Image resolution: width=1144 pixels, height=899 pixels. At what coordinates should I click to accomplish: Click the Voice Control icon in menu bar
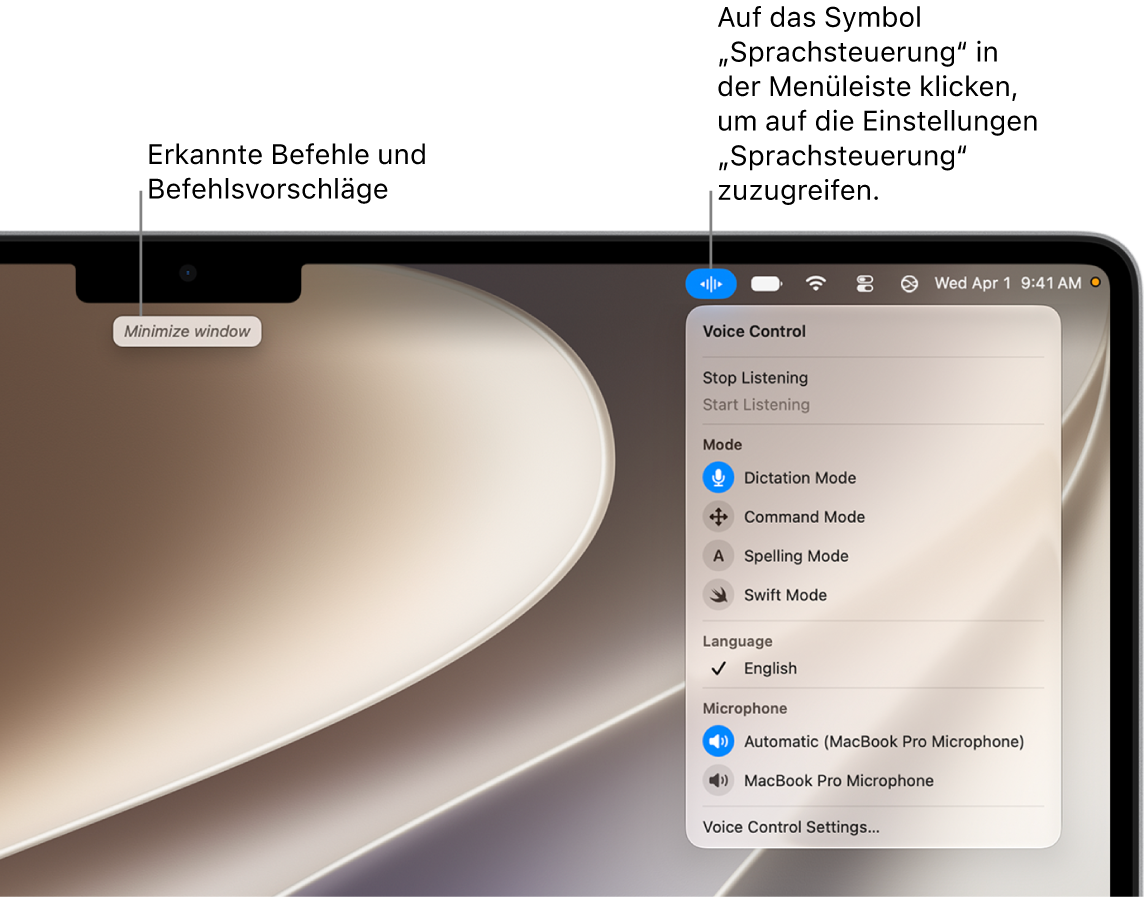(711, 283)
